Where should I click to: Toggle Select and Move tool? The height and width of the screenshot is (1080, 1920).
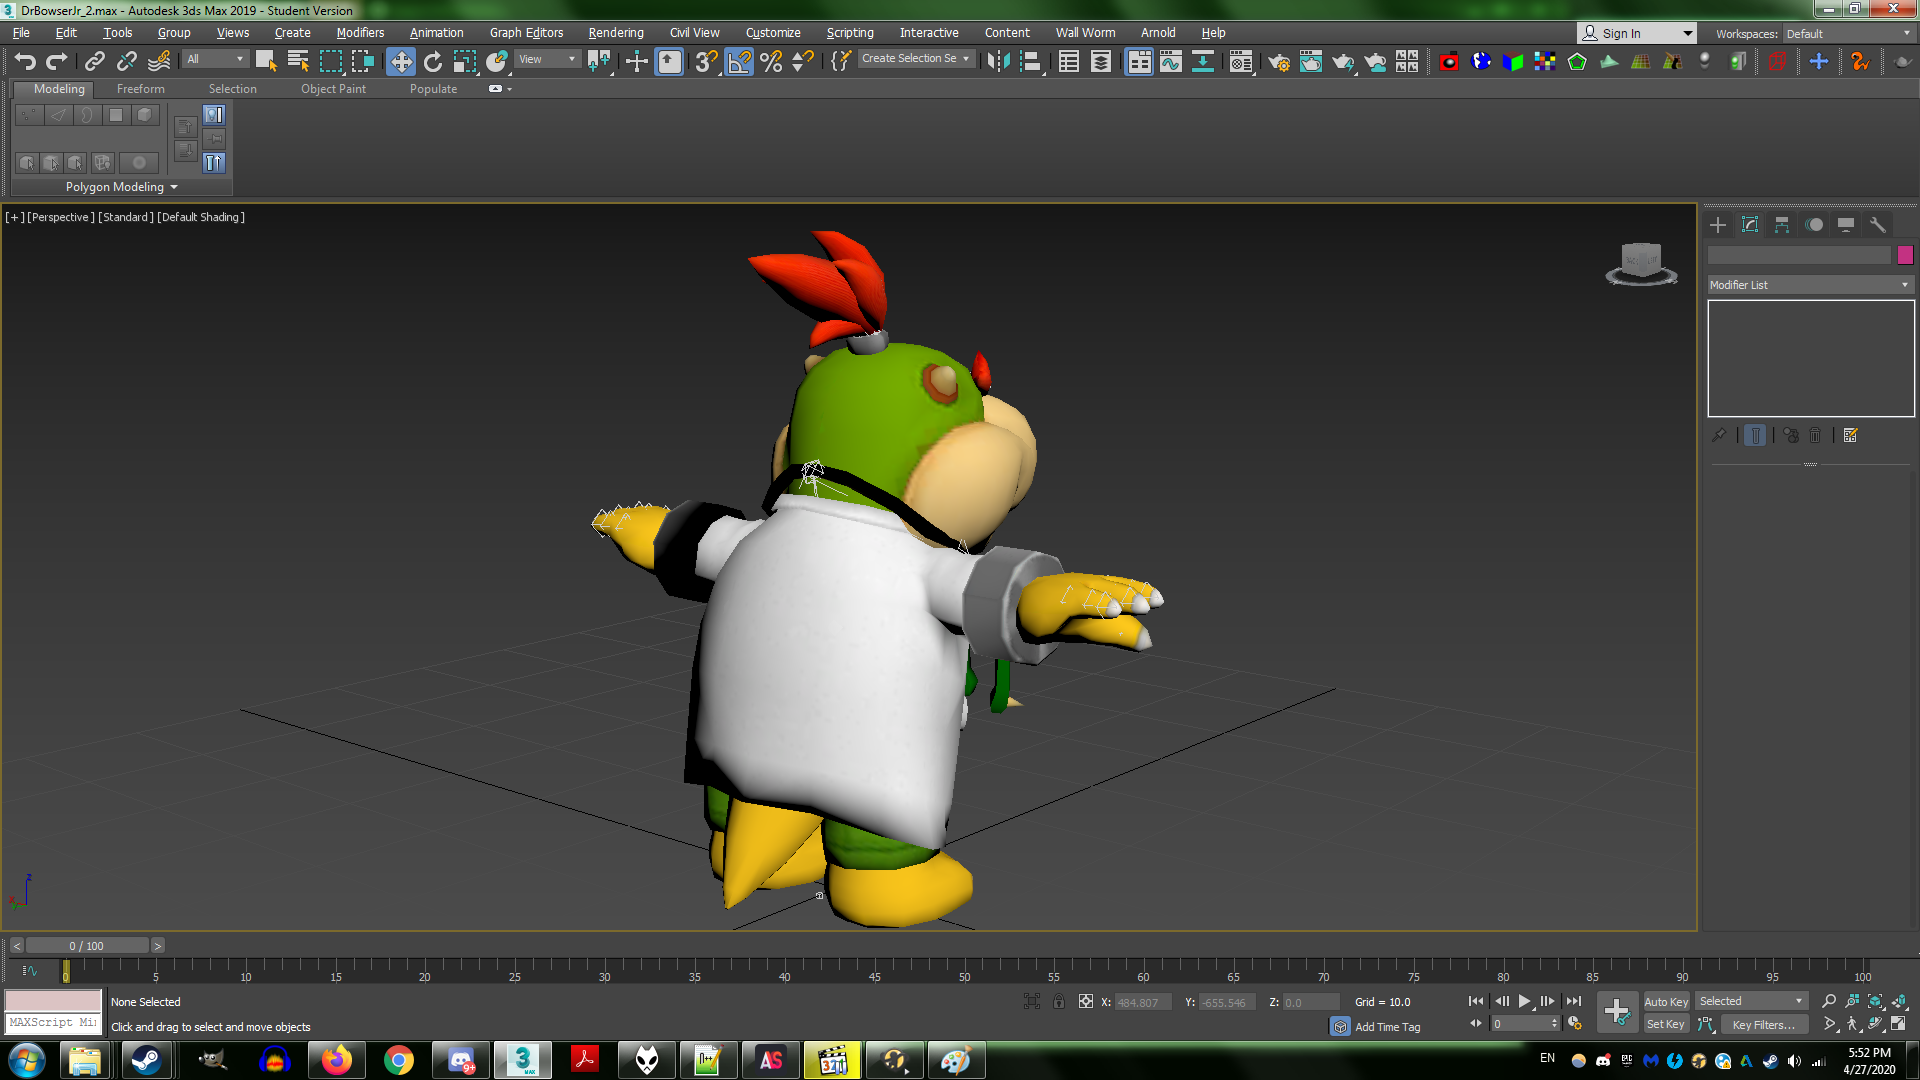pos(401,62)
